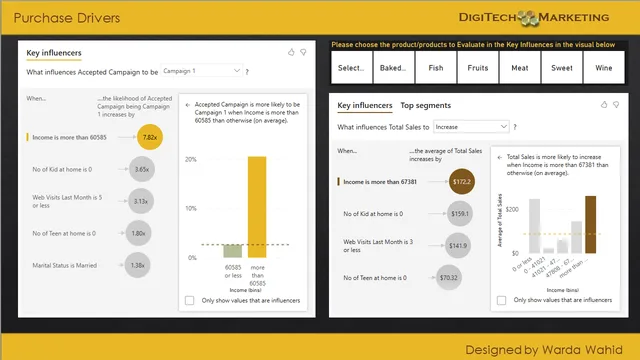The width and height of the screenshot is (640, 360).
Task: Click the short green '60585 or less' bar
Action: pyautogui.click(x=233, y=251)
